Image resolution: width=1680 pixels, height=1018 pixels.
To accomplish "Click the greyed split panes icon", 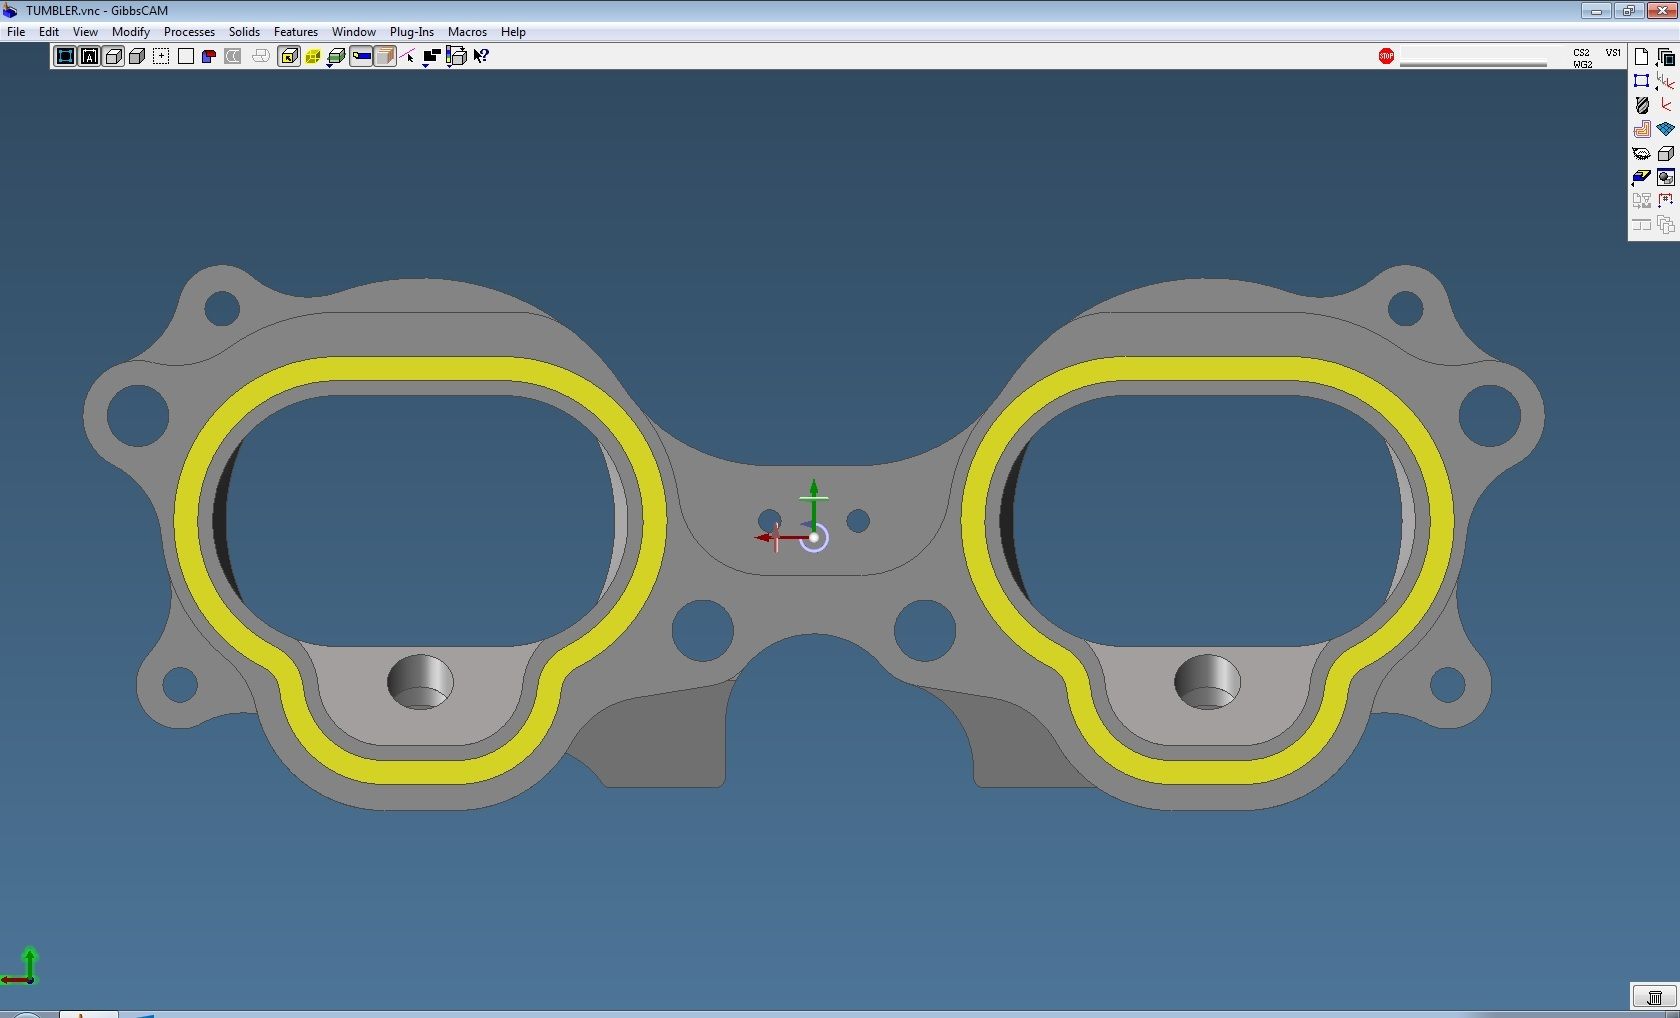I will (x=1641, y=225).
